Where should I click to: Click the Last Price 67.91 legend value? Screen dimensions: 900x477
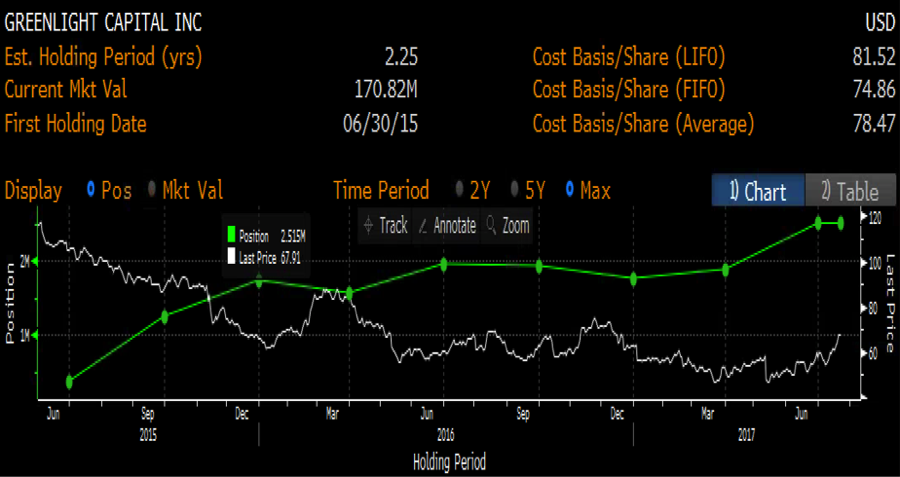coord(291,258)
